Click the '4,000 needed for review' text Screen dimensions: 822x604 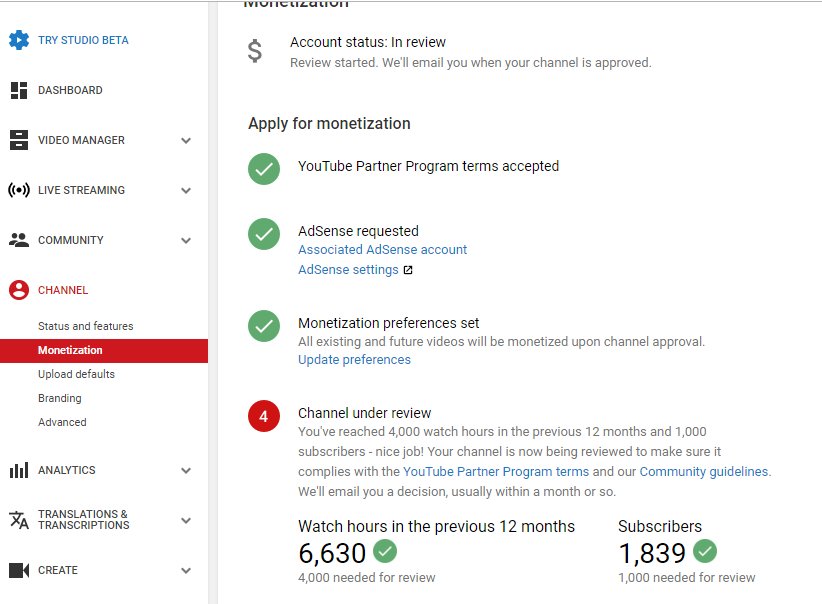[366, 578]
